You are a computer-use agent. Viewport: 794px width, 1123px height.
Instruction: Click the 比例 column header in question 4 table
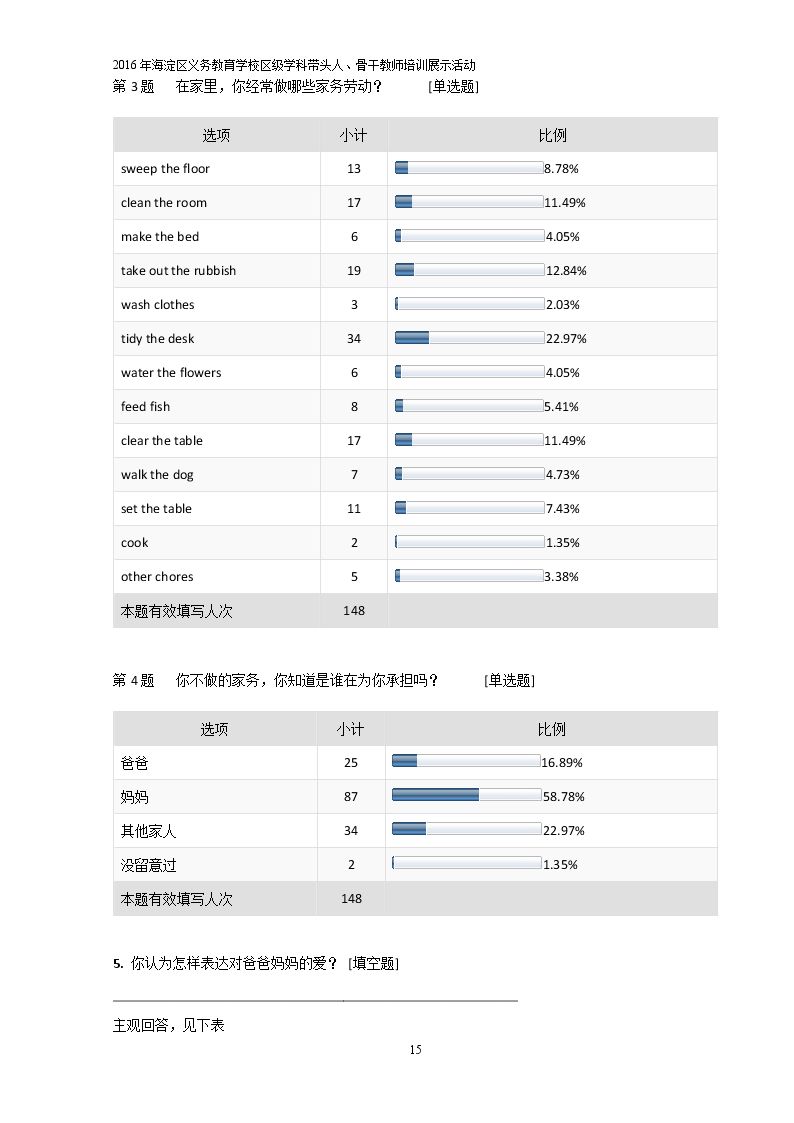pyautogui.click(x=551, y=729)
